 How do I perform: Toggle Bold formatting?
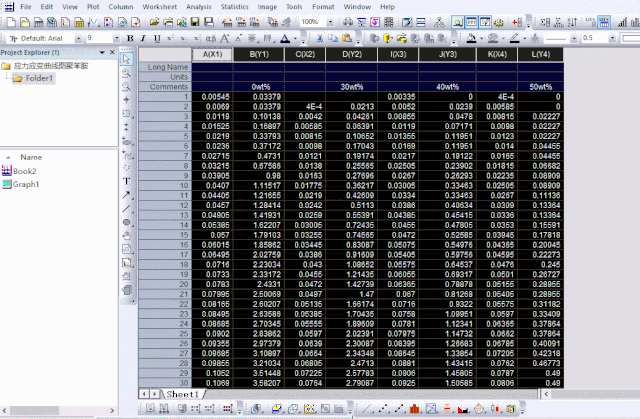130,38
